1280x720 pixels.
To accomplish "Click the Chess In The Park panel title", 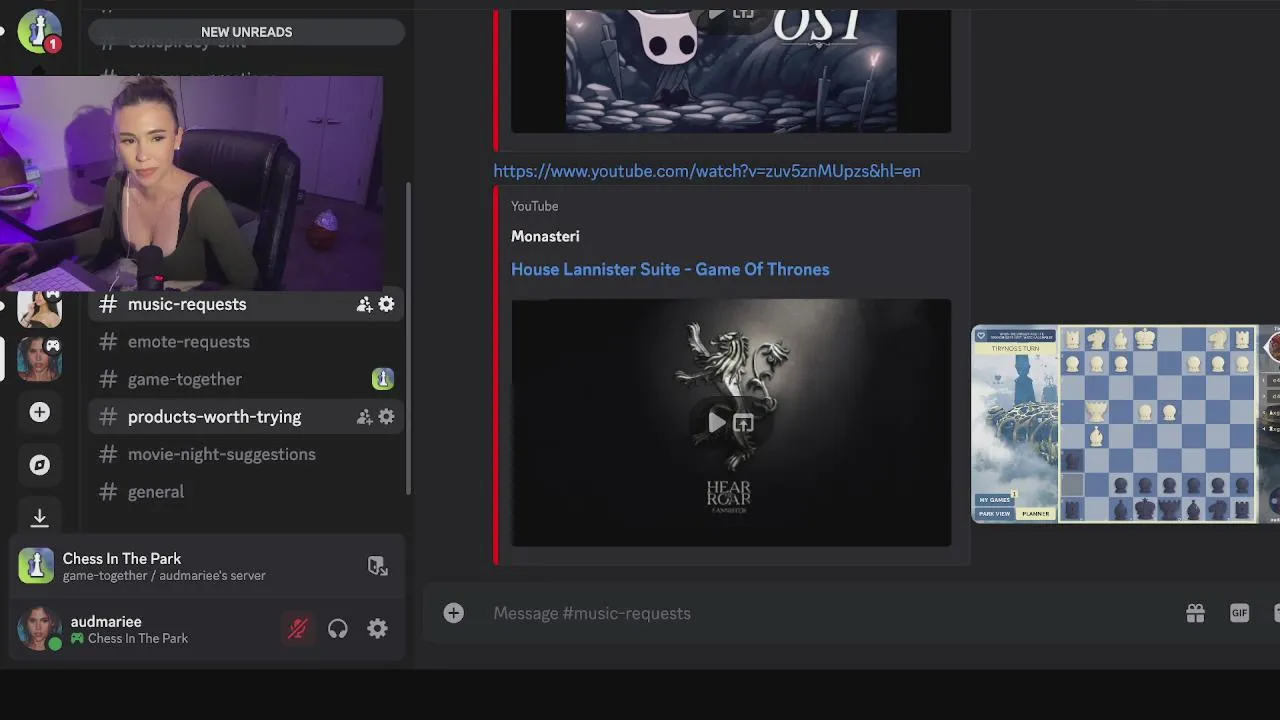I will [122, 559].
